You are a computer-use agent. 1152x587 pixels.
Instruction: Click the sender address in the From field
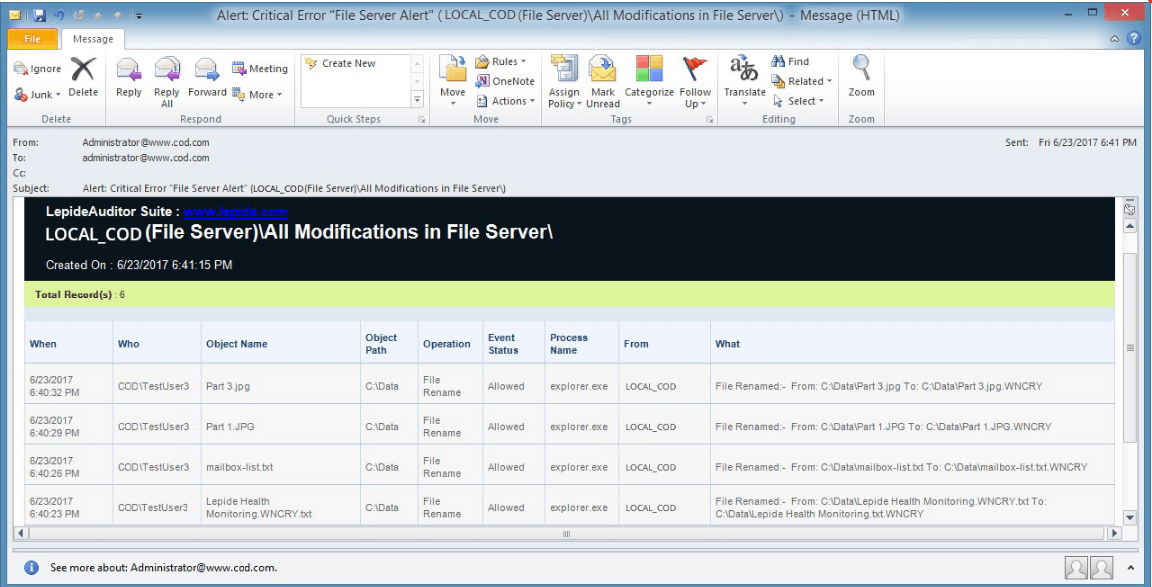146,143
